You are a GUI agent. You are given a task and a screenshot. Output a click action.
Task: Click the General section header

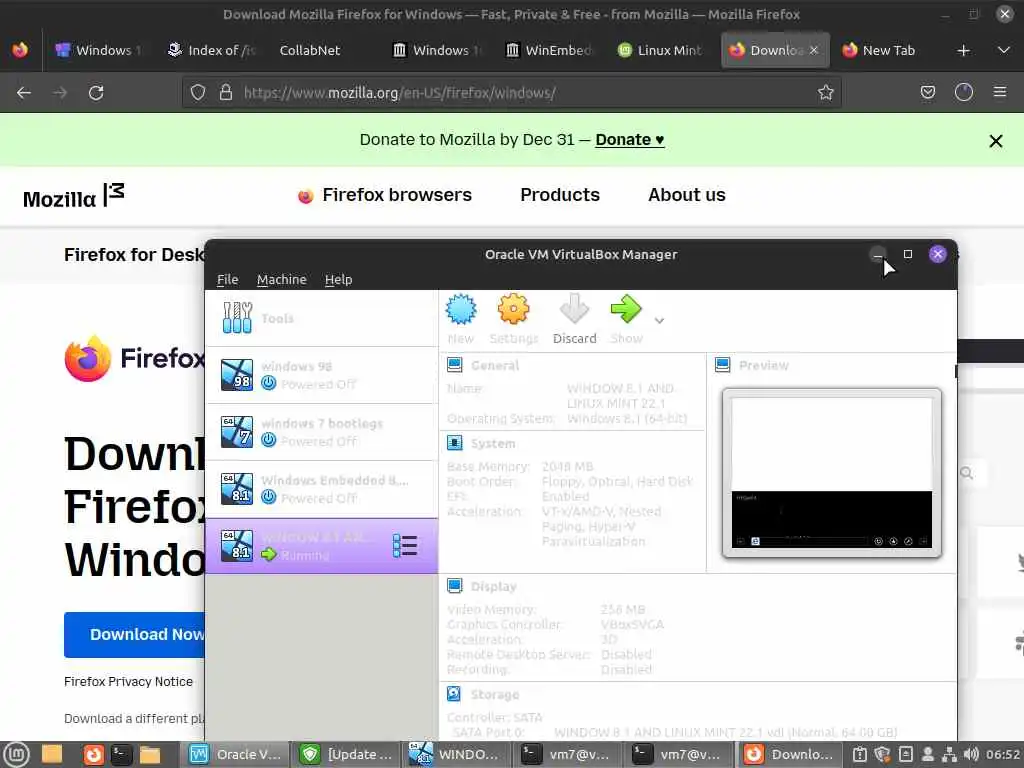point(495,366)
